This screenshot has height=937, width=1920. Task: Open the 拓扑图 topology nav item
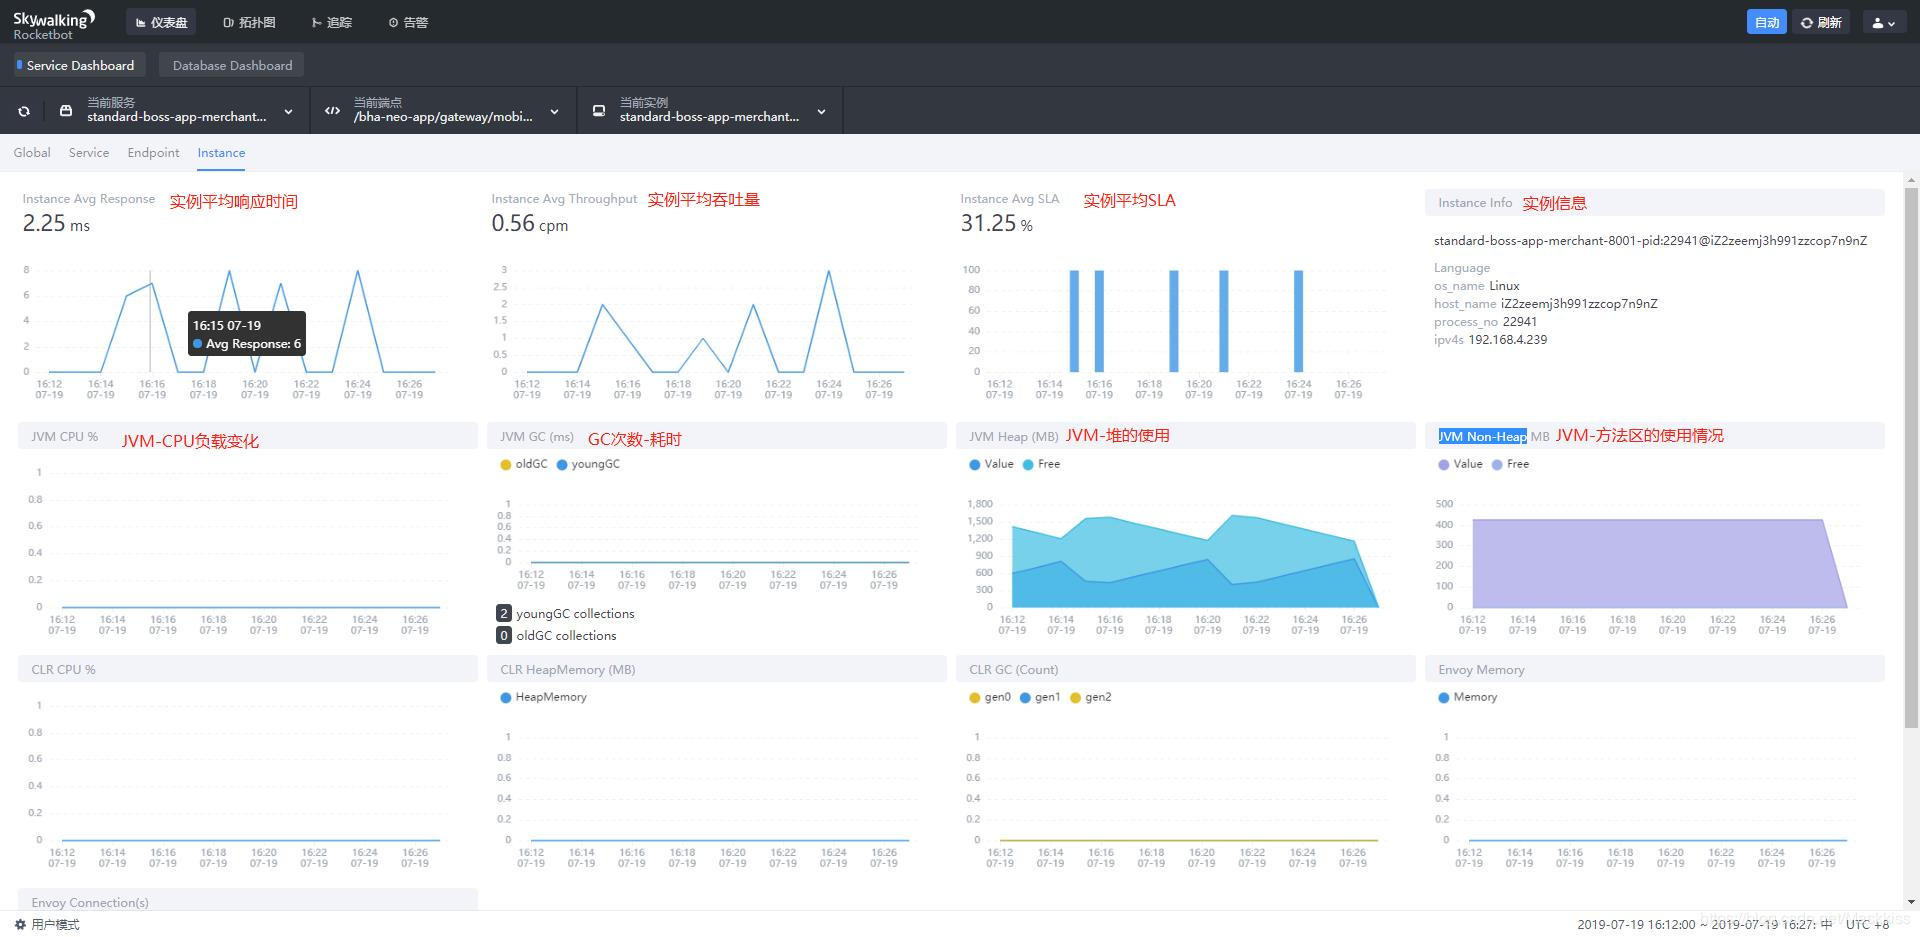(249, 22)
